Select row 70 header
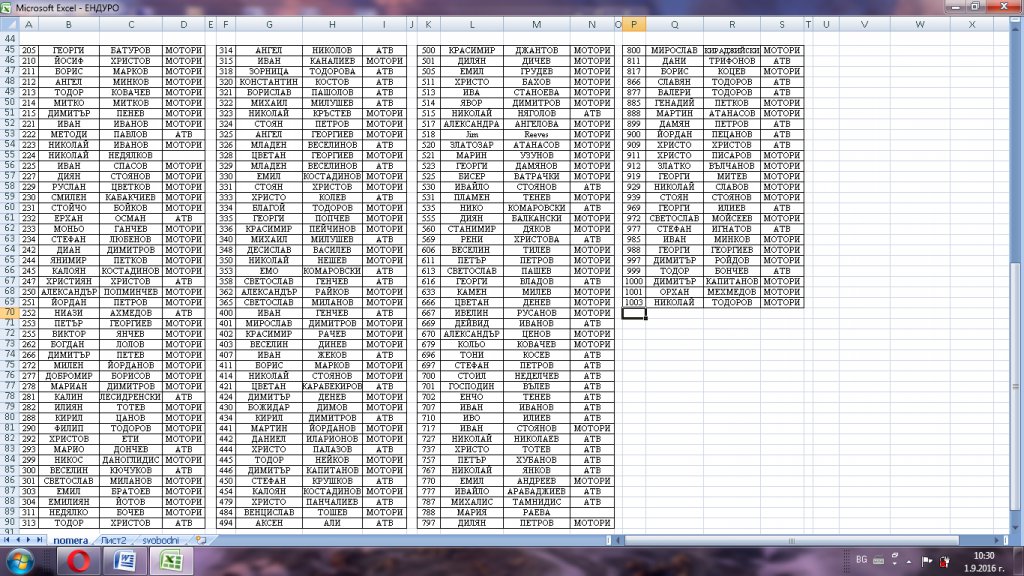Screen dimensions: 1024x576 9,312
